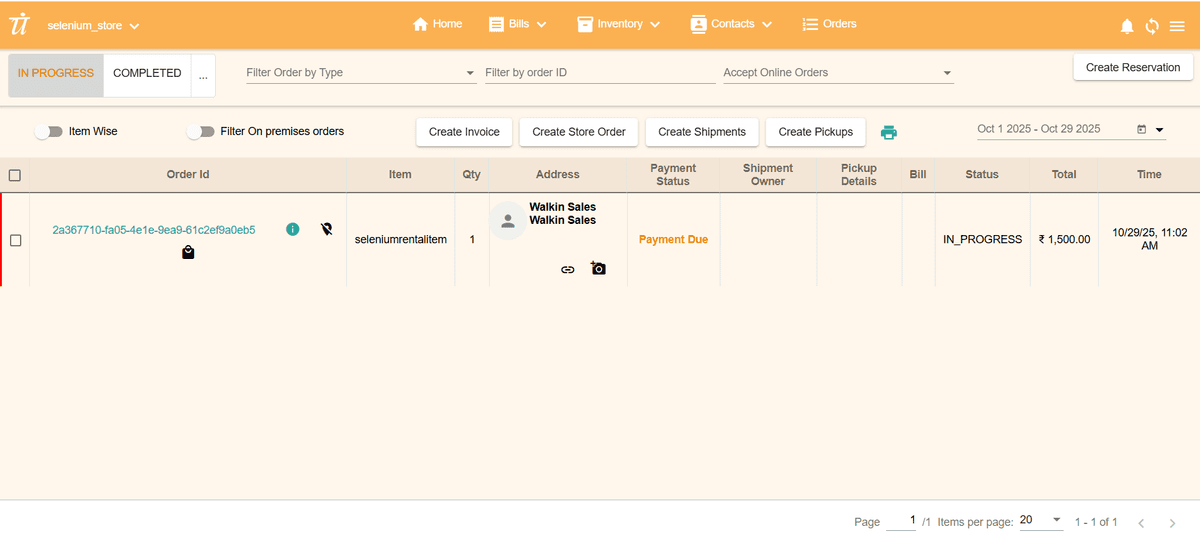Switch to the COMPLETED tab

tap(147, 74)
